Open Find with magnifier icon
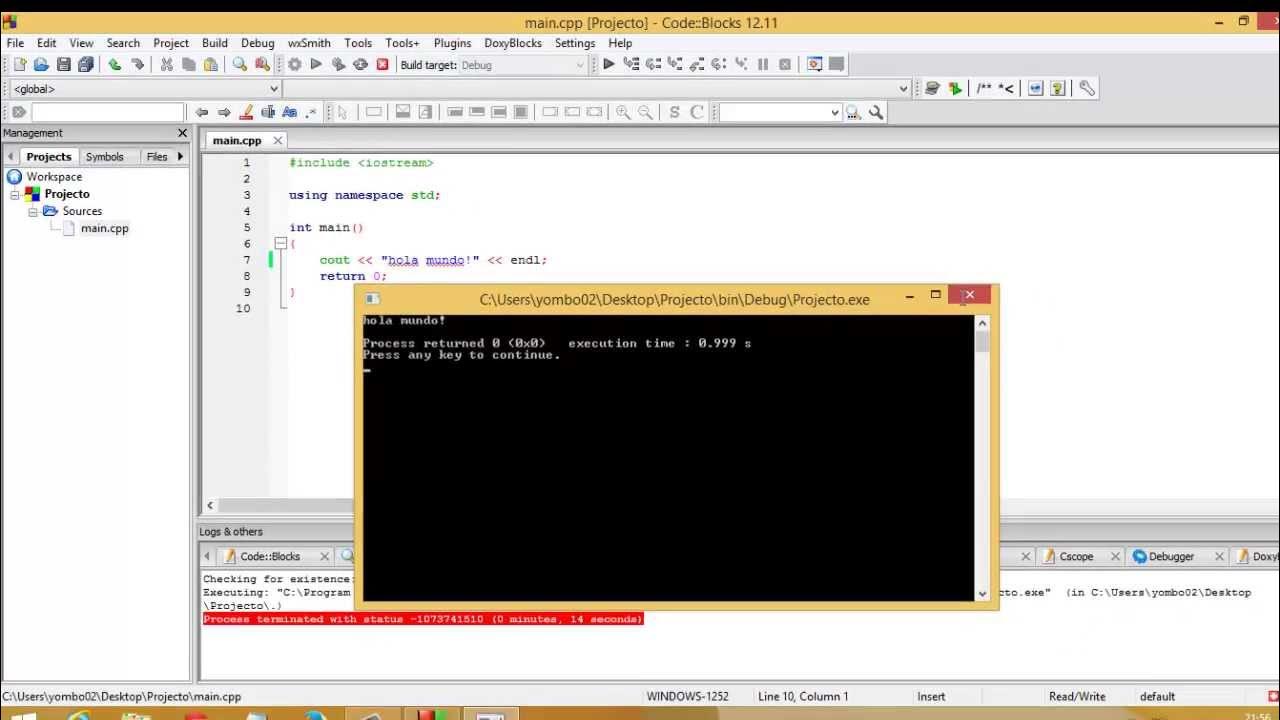Viewport: 1280px width, 720px height. (x=240, y=65)
